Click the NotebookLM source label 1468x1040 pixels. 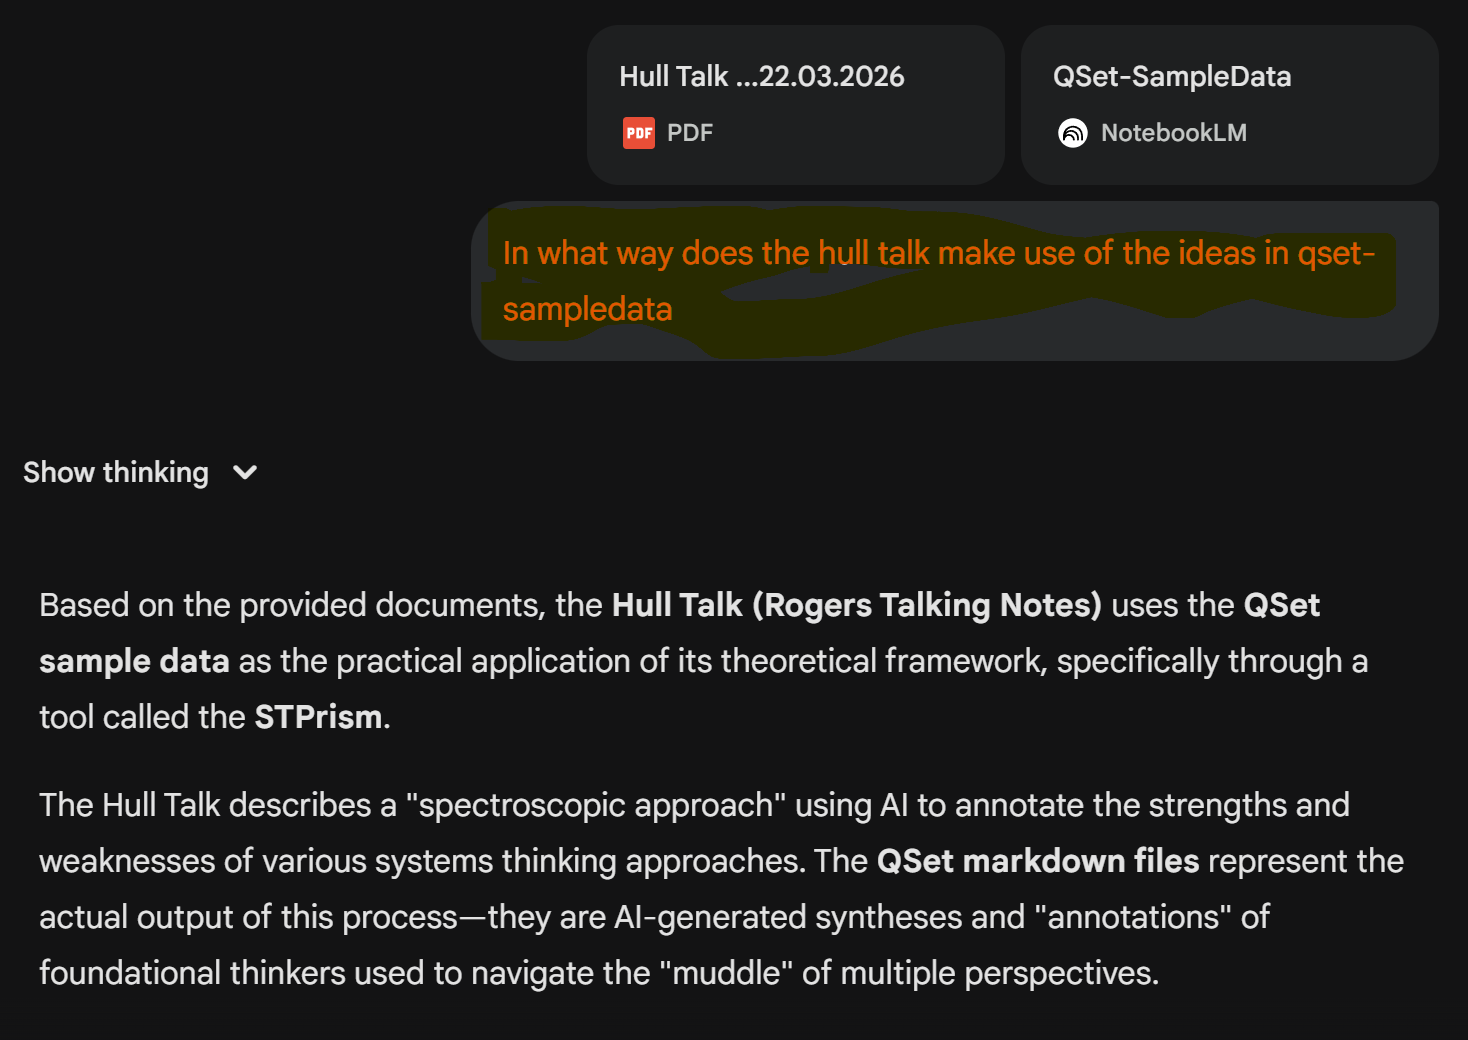coord(1173,133)
